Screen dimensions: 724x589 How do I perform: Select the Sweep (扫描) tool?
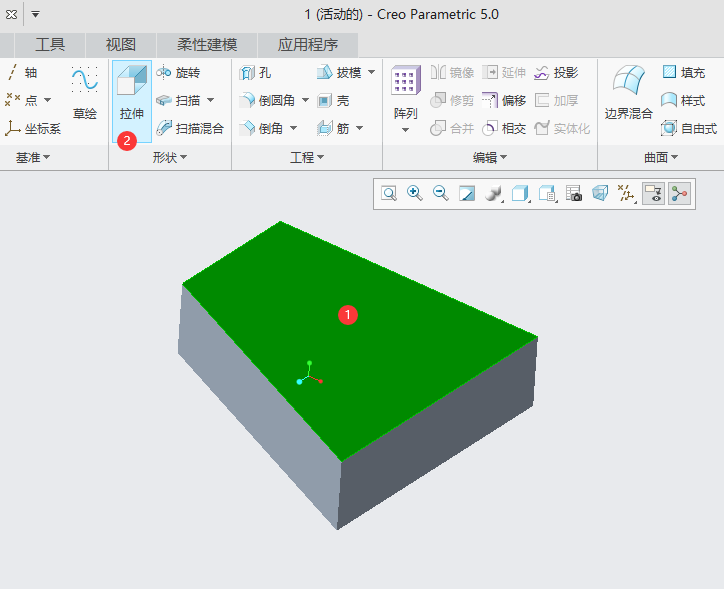click(178, 100)
